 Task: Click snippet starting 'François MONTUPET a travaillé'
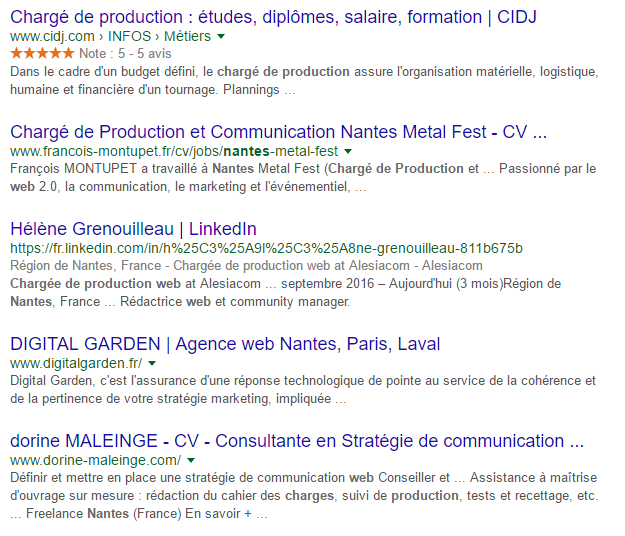click(x=303, y=178)
